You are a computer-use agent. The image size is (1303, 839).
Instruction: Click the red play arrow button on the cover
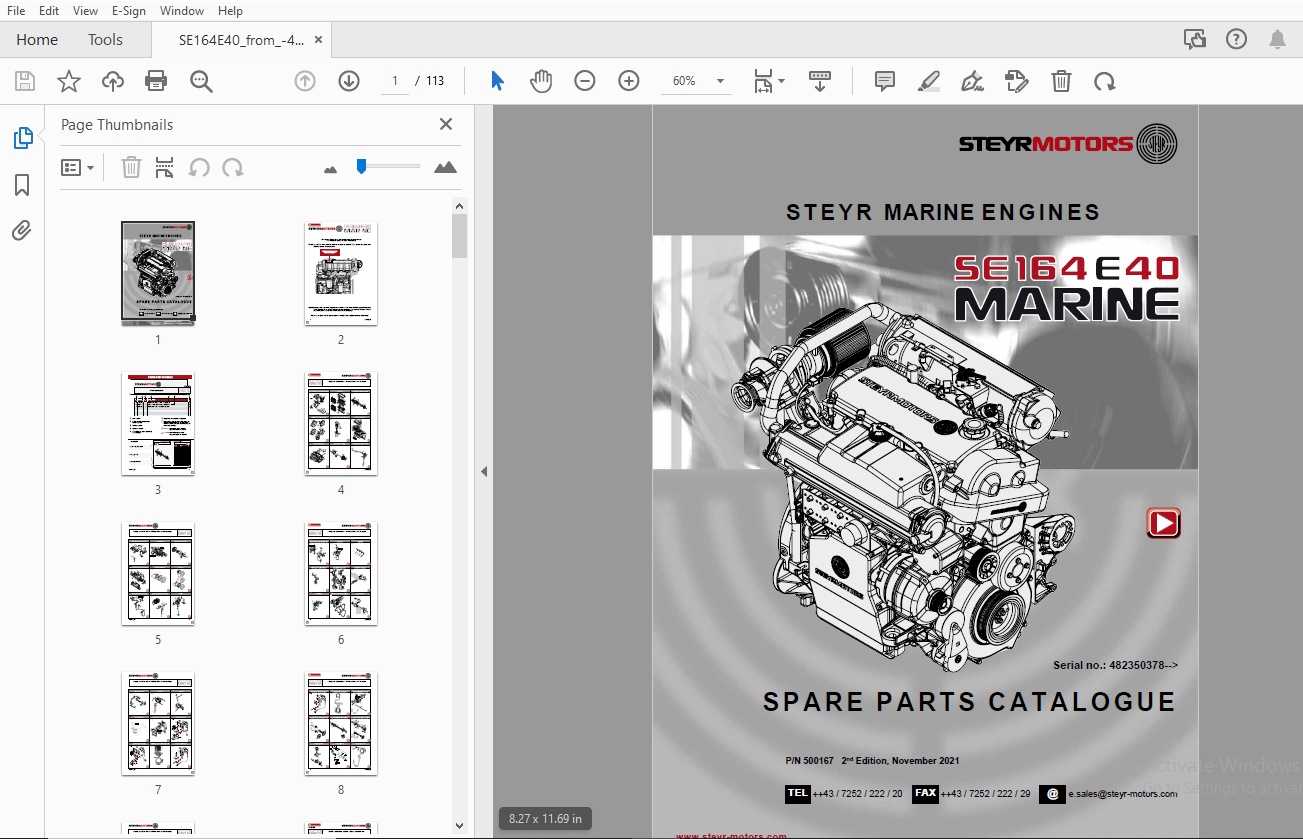1163,523
